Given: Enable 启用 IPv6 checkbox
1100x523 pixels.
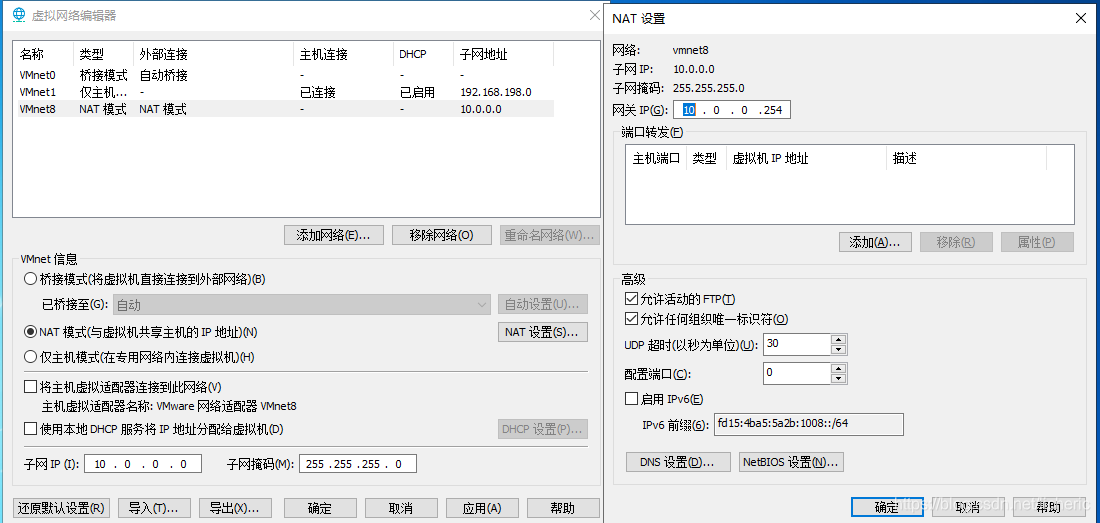Looking at the screenshot, I should tap(631, 399).
